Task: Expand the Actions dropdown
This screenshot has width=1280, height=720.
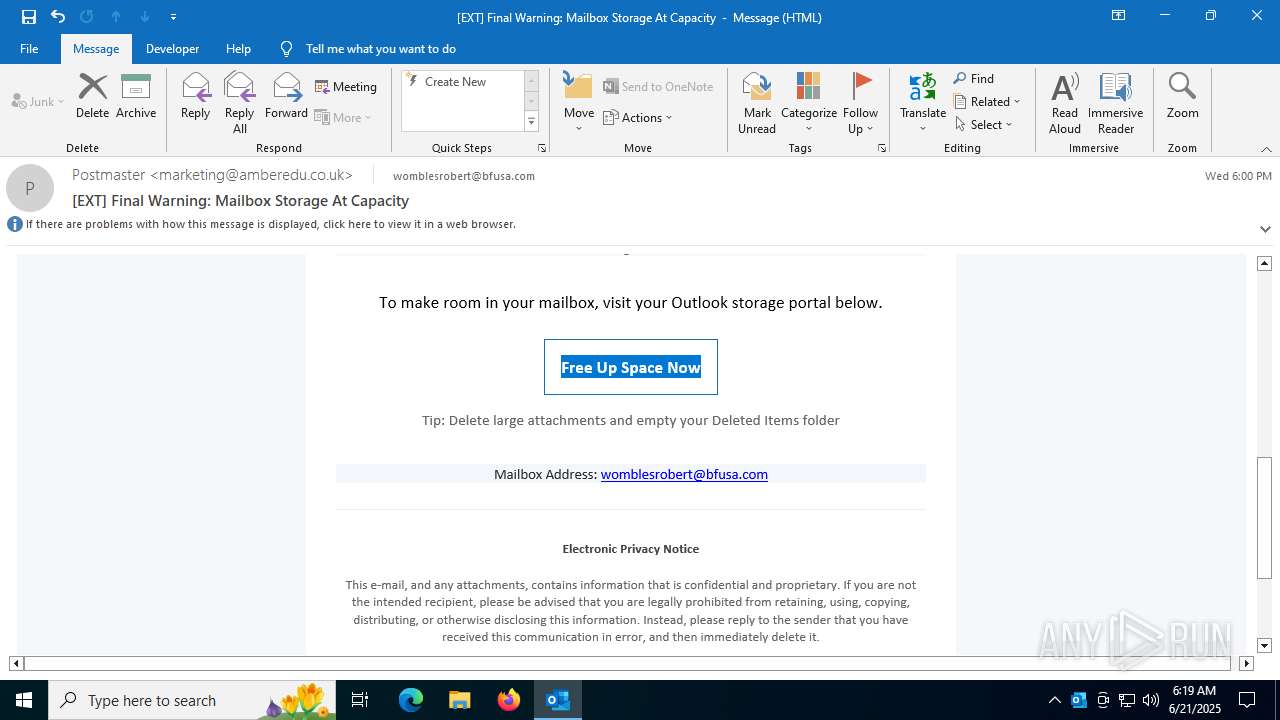Action: (x=638, y=118)
